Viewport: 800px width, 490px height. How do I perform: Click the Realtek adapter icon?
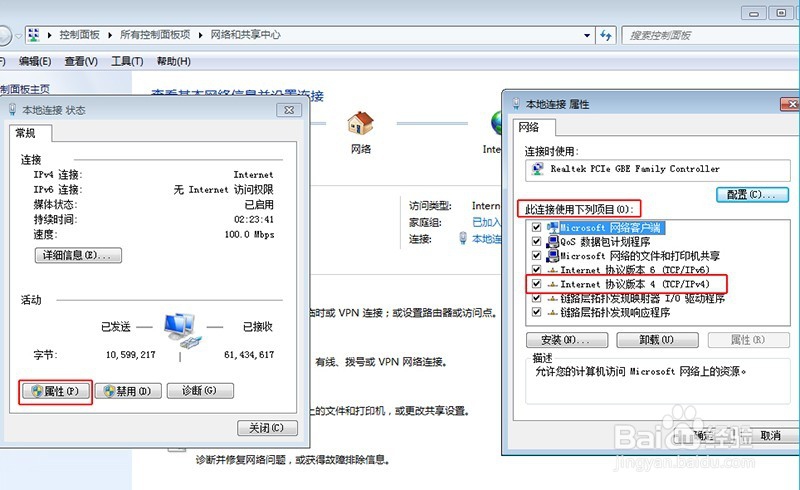point(538,169)
